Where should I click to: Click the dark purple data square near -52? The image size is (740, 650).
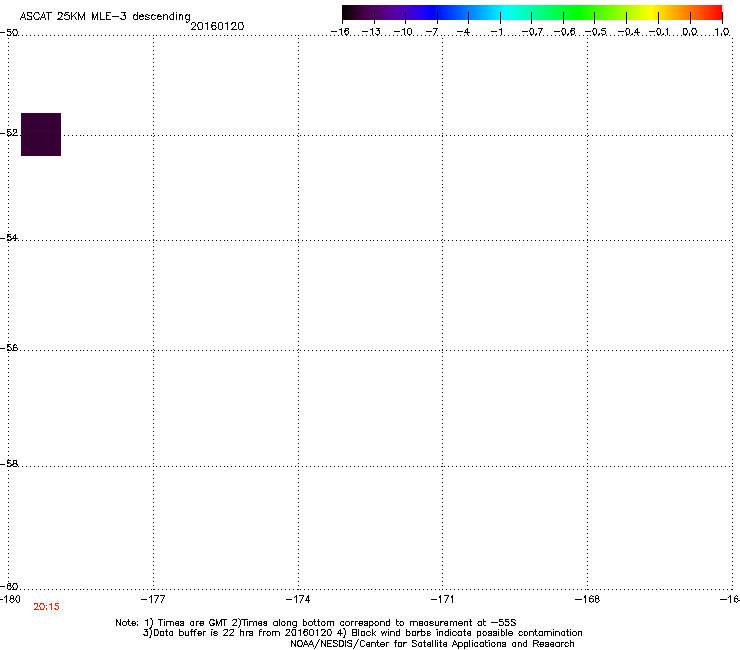(41, 134)
